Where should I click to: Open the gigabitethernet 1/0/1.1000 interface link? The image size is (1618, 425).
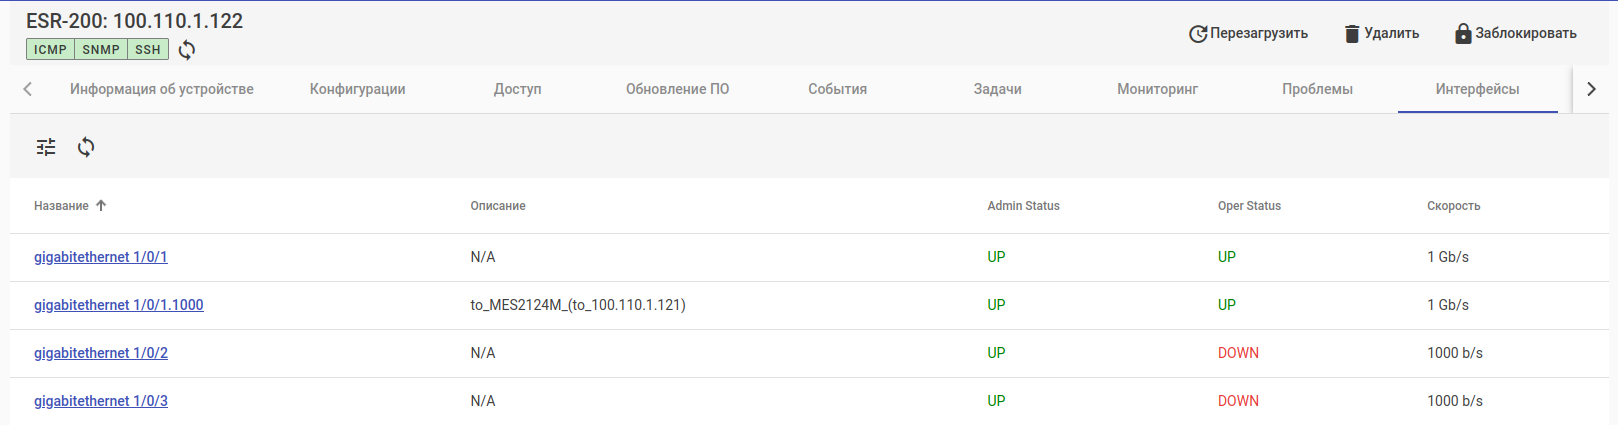point(119,305)
